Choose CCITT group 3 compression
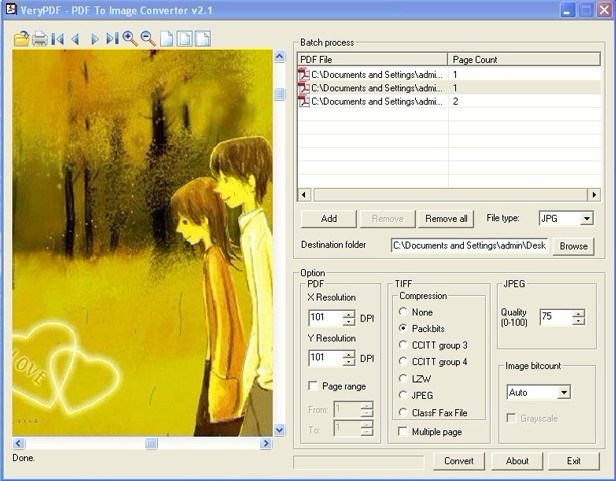The image size is (616, 481). point(403,345)
